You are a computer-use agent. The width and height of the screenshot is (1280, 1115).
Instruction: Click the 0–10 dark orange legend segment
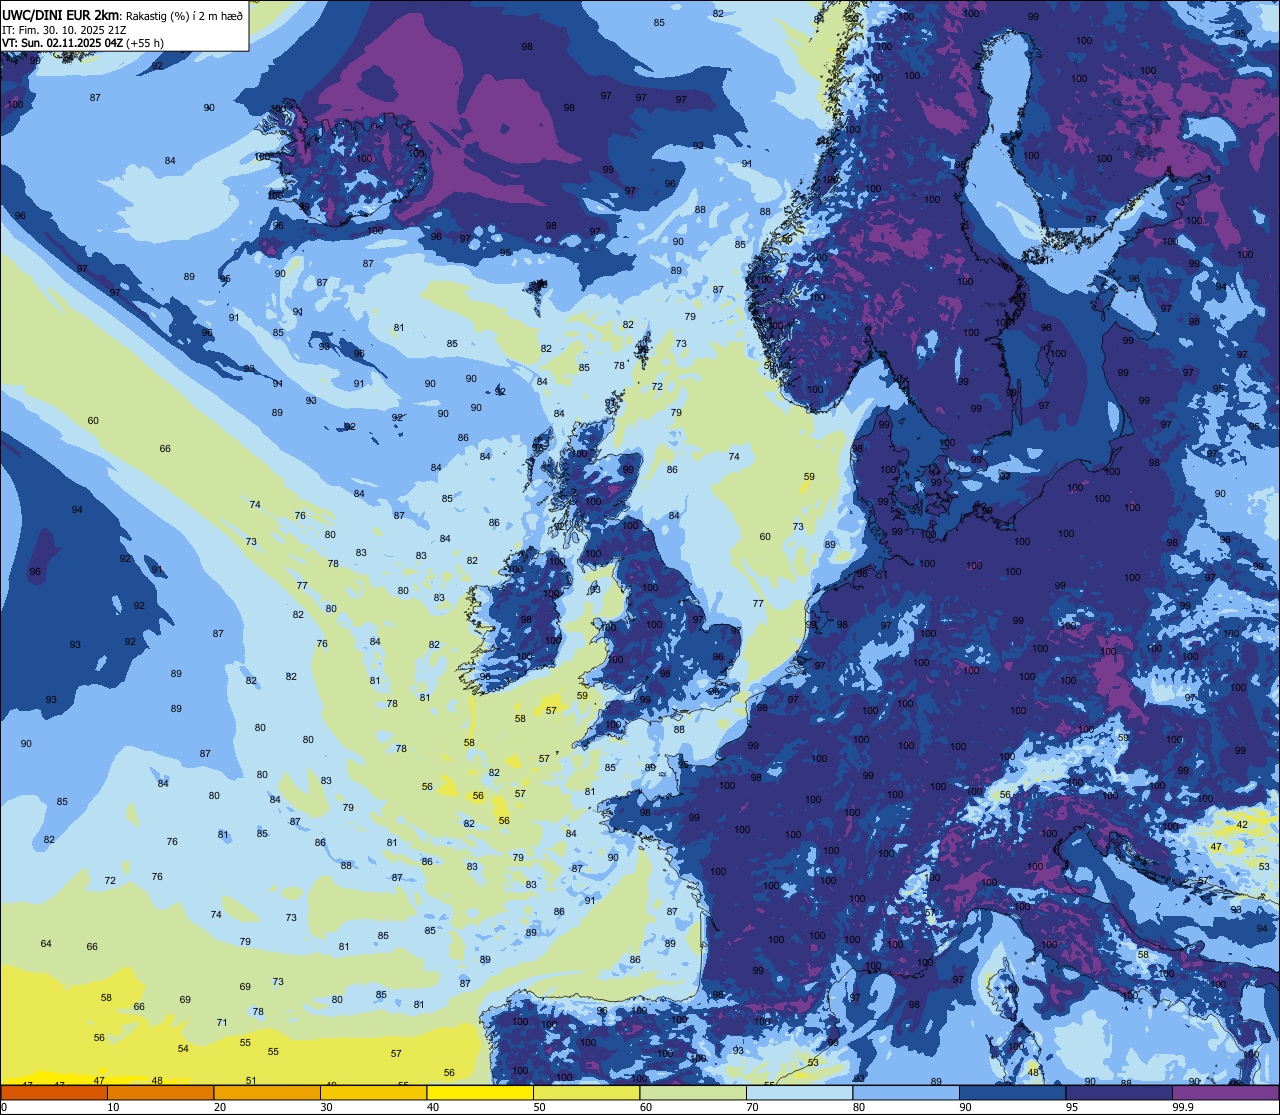54,1092
